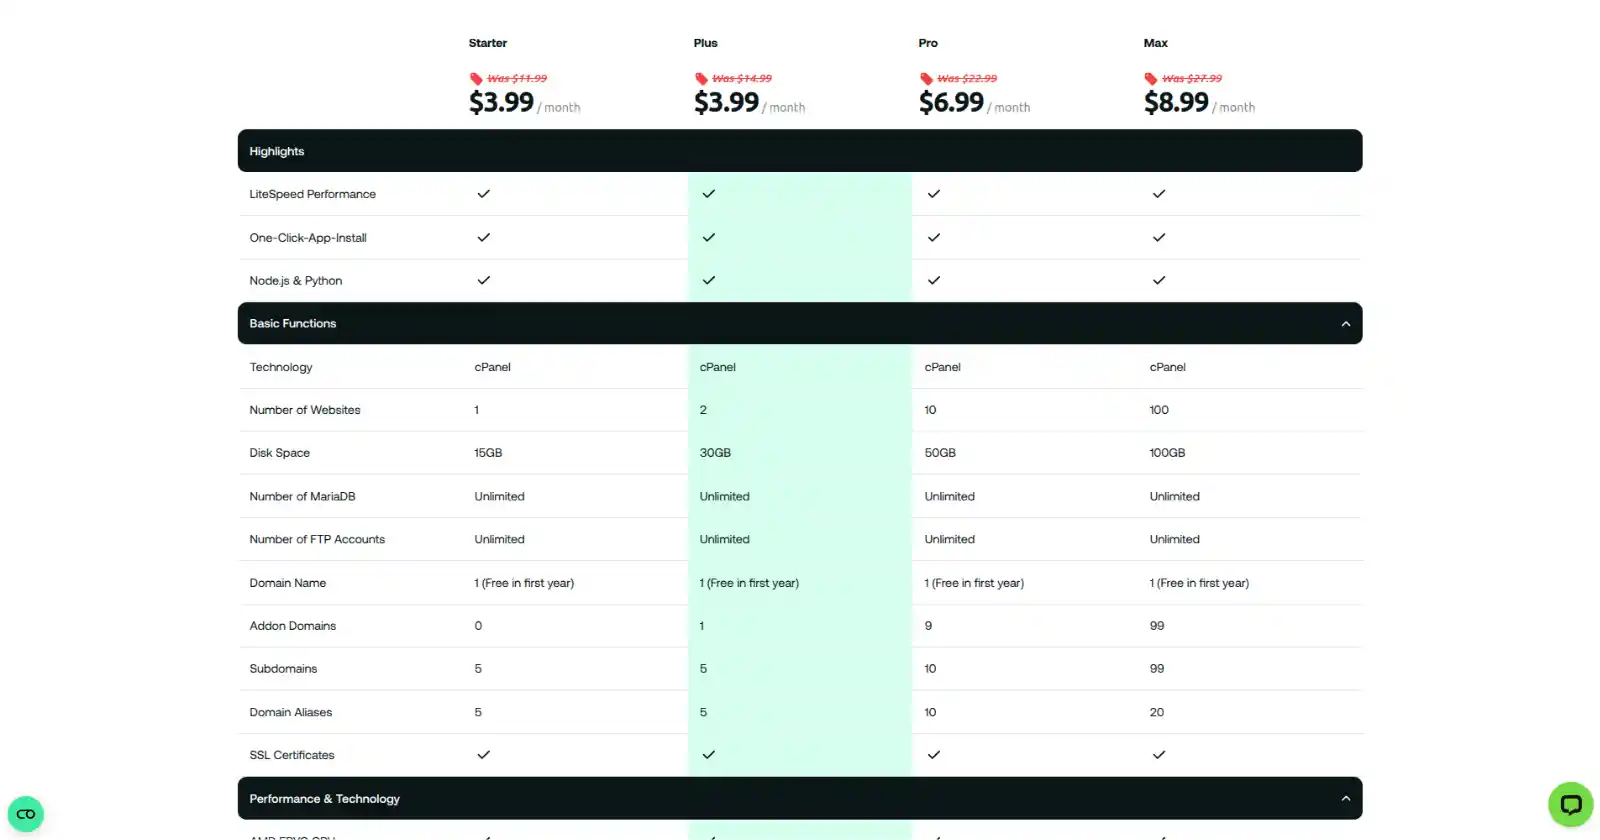Click Plus checkmark for LiteSpeed Performance
Screen dimensions: 1600x840
coord(709,194)
